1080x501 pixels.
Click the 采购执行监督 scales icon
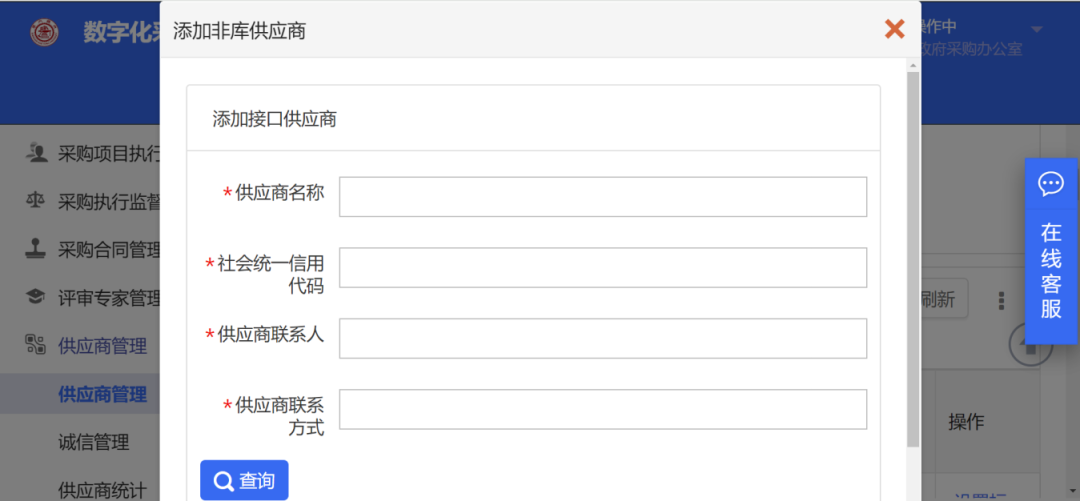(x=37, y=201)
